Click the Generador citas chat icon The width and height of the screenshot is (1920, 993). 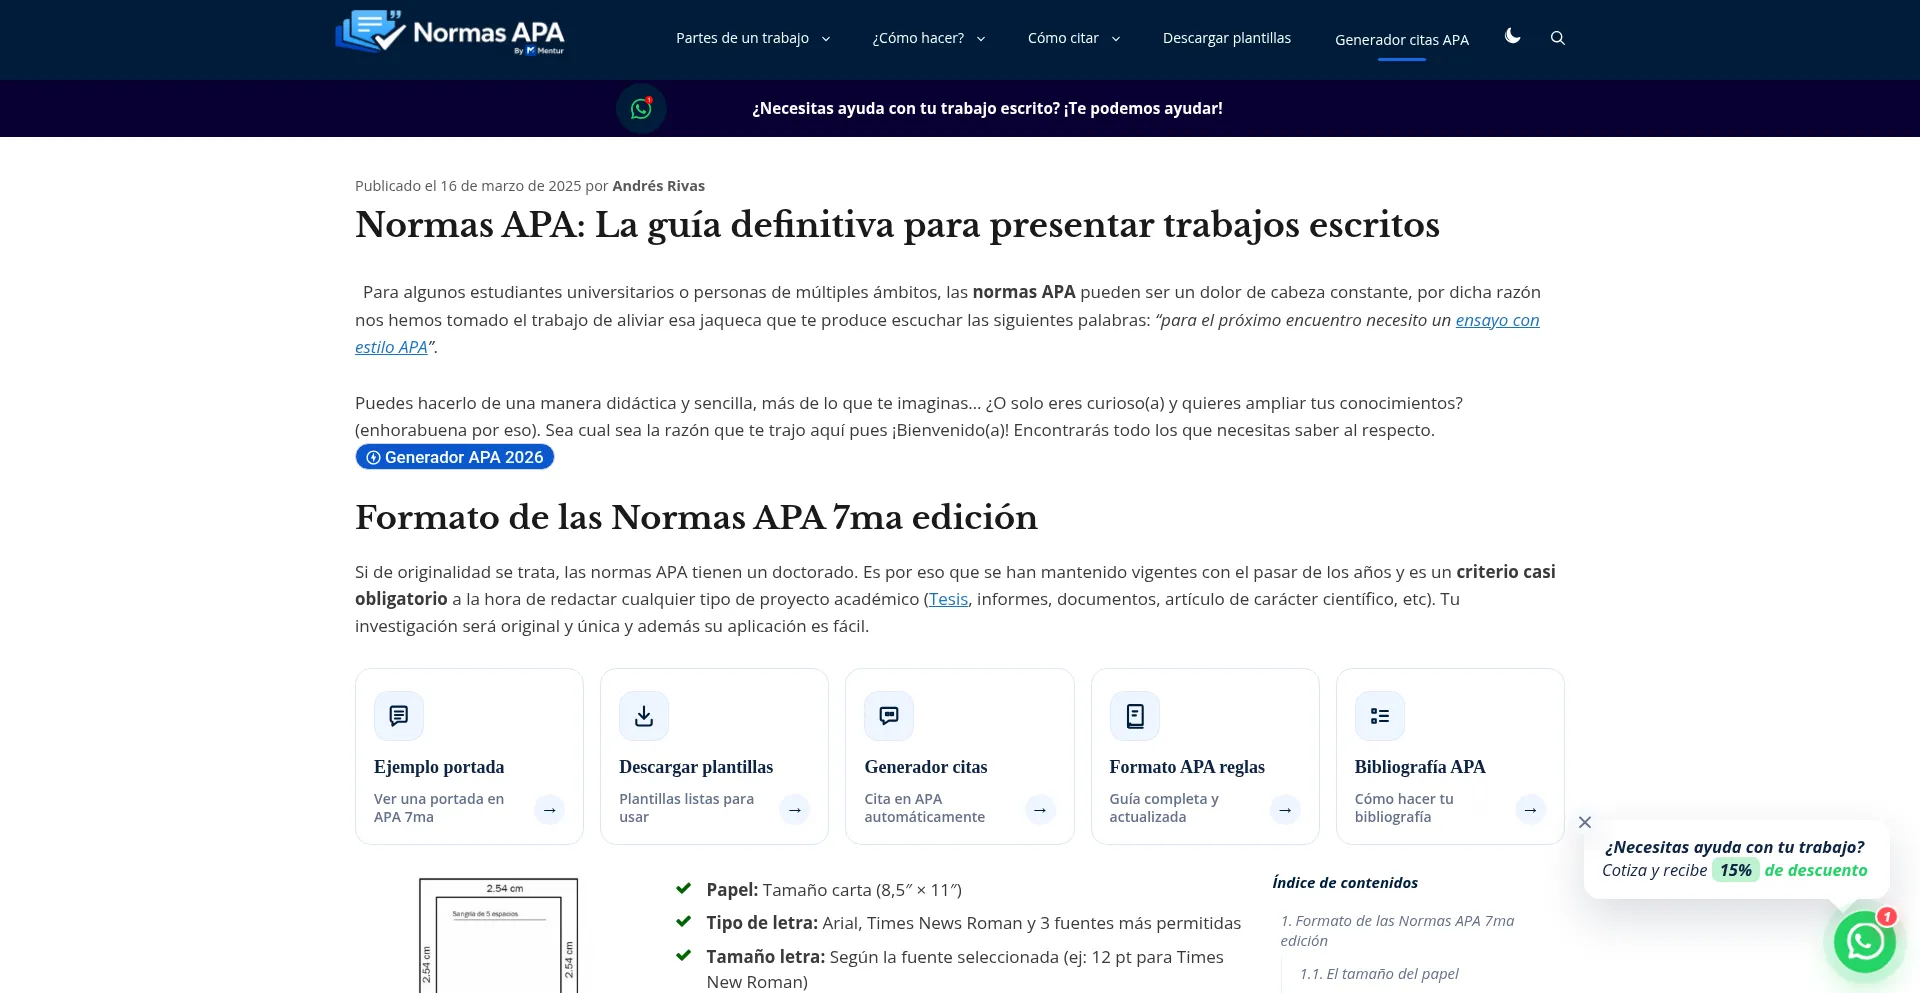pyautogui.click(x=889, y=716)
